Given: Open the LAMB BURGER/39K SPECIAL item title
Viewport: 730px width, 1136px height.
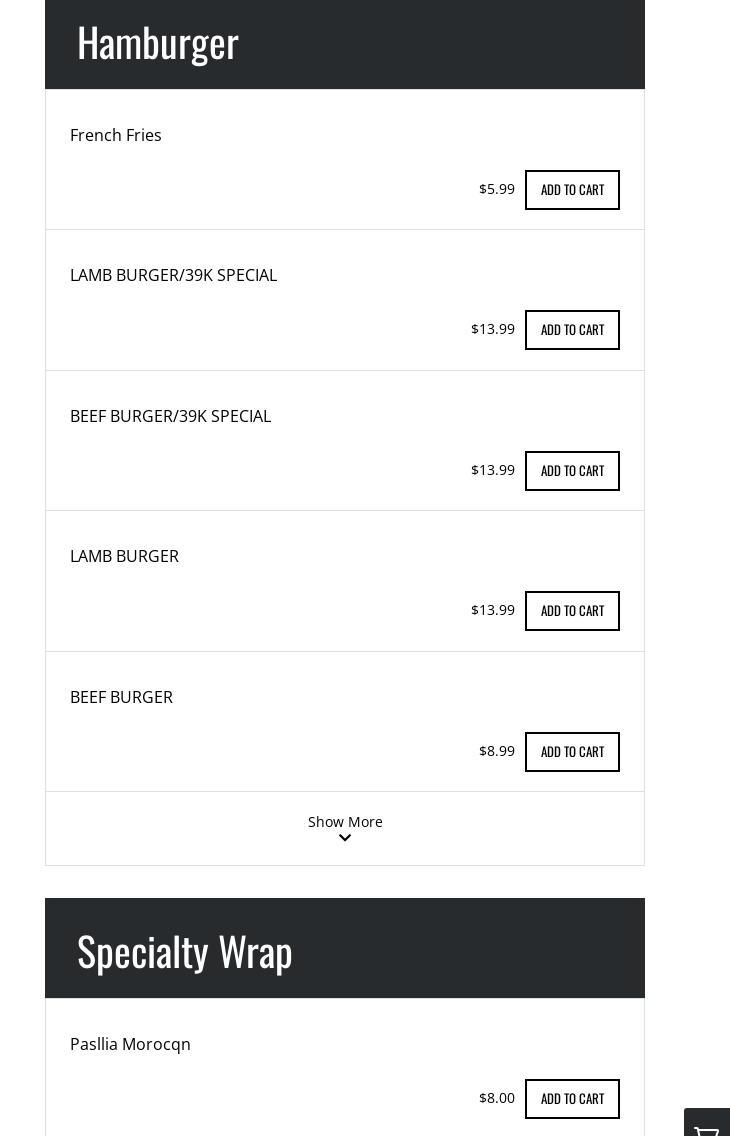Looking at the screenshot, I should click(x=173, y=275).
